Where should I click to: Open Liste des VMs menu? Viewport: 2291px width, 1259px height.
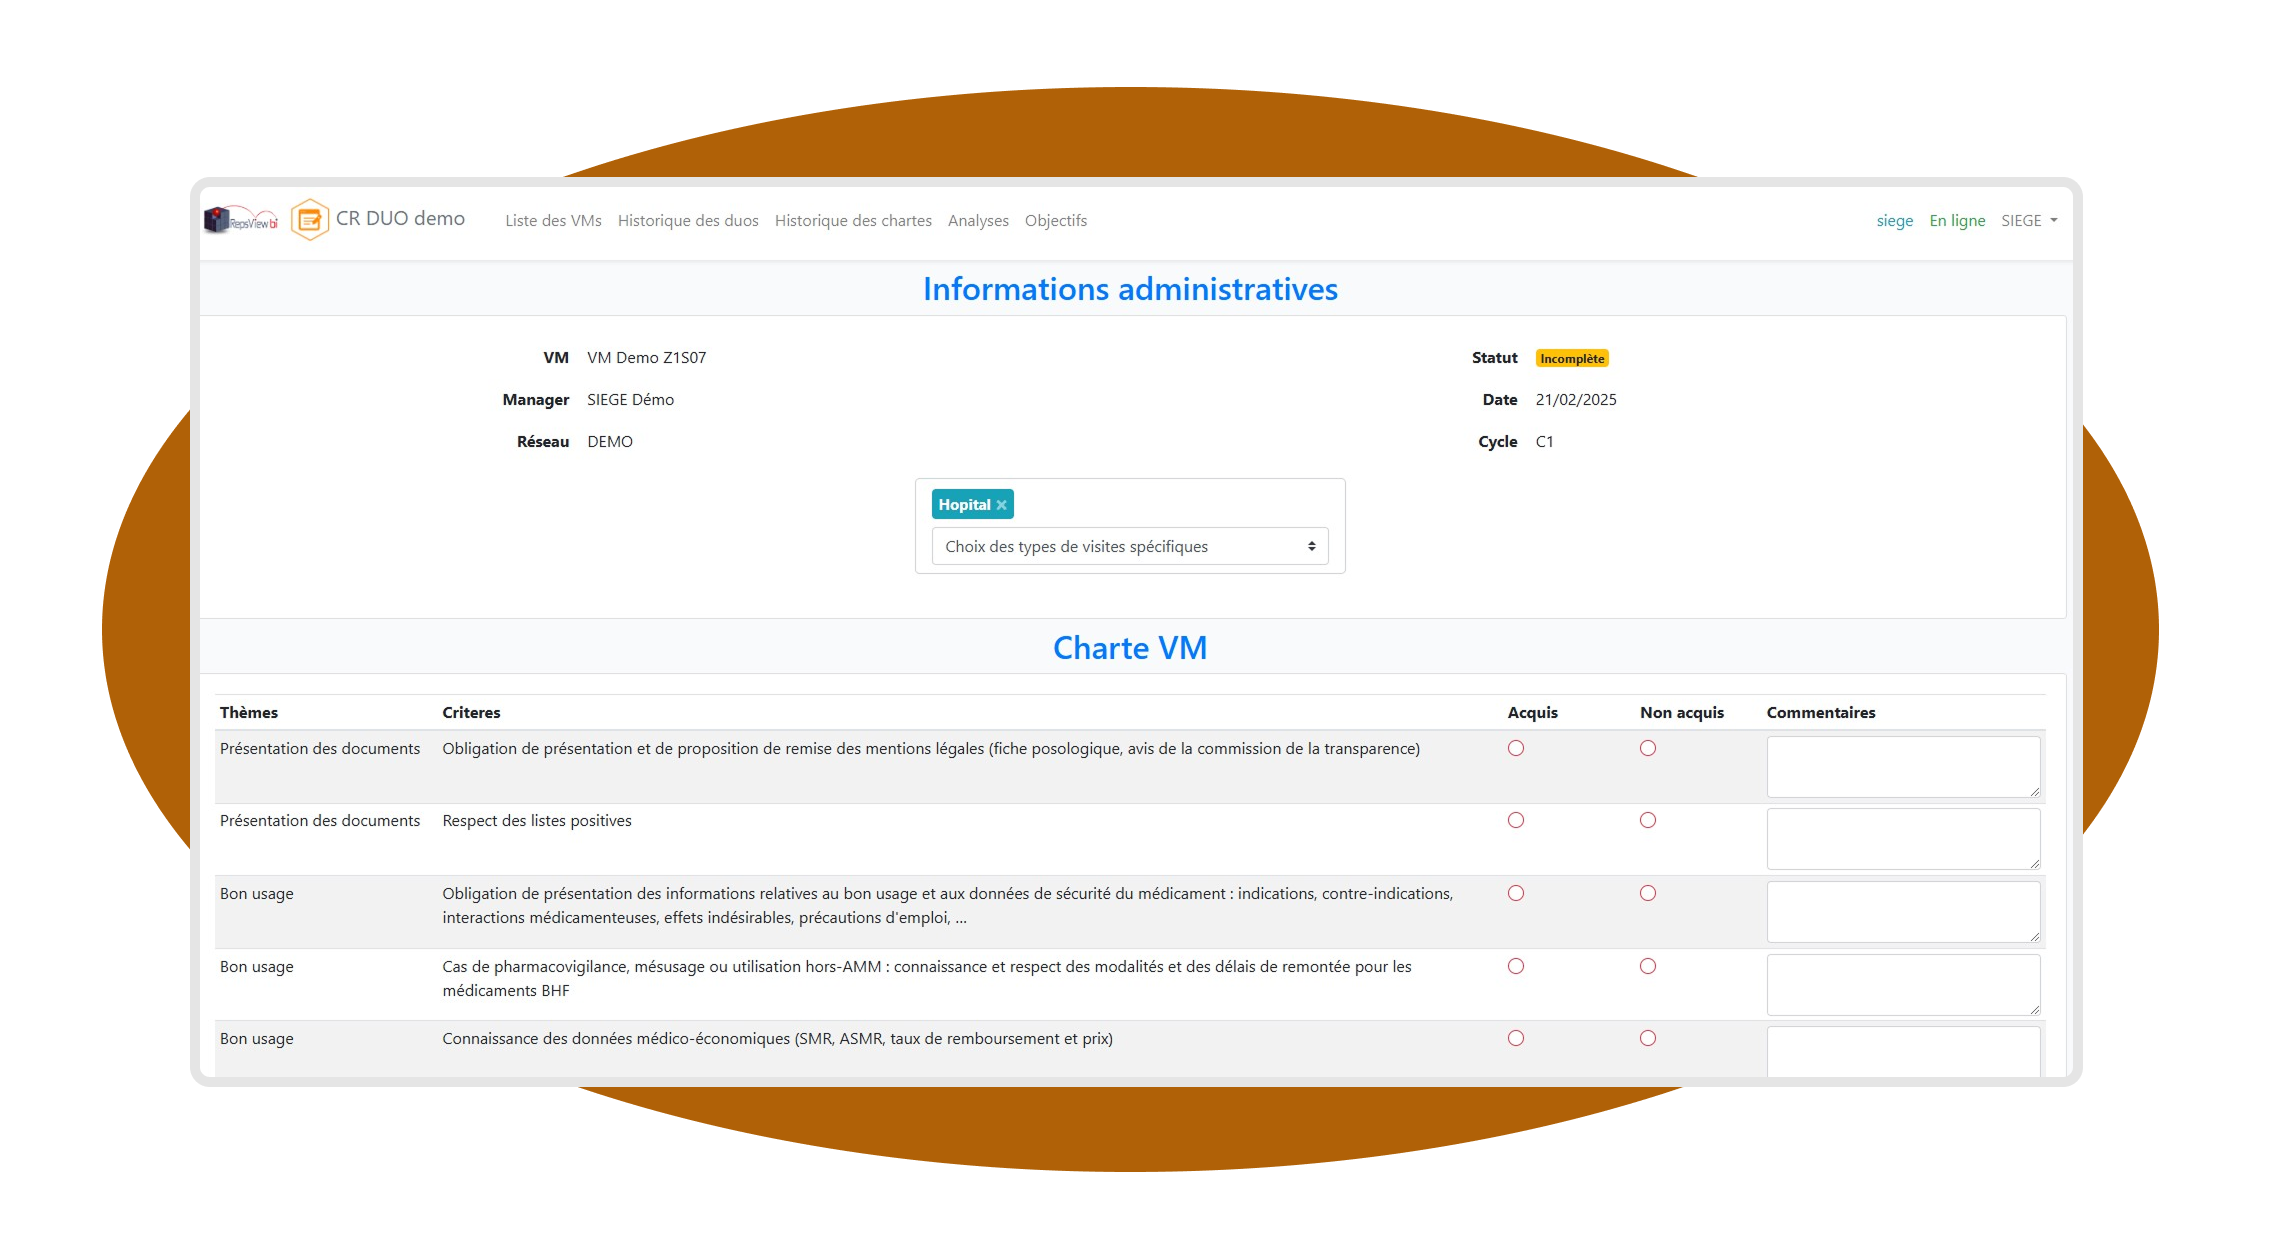[x=553, y=221]
